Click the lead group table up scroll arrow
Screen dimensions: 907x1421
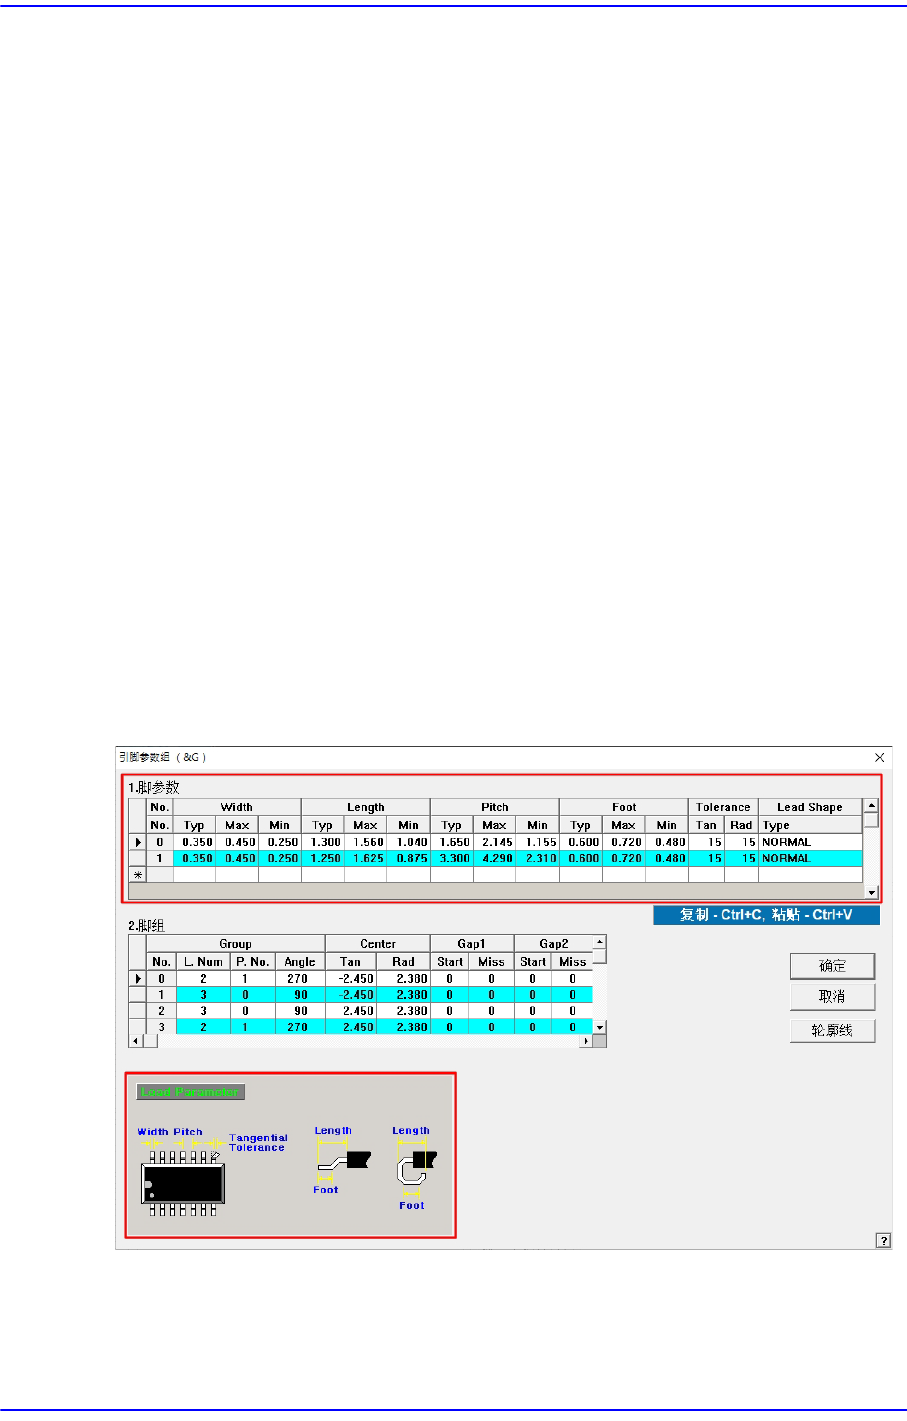(600, 942)
